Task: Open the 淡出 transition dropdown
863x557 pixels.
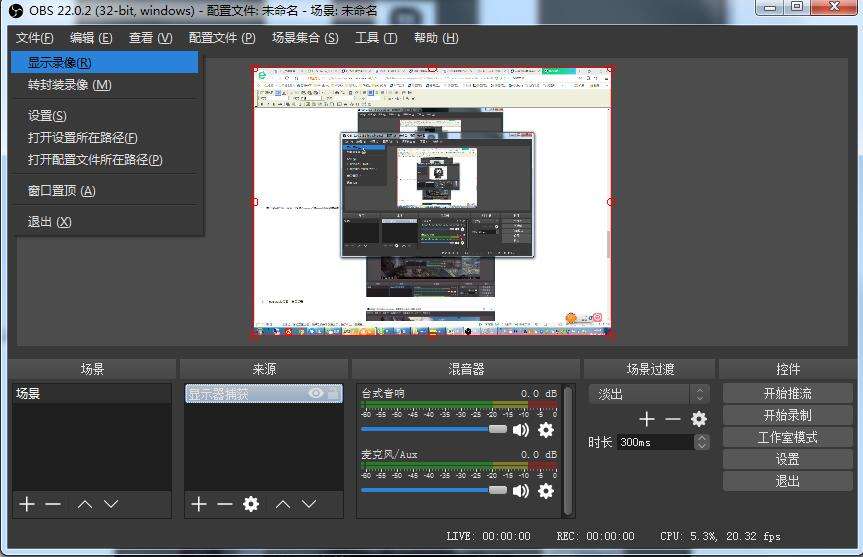Action: coord(648,394)
